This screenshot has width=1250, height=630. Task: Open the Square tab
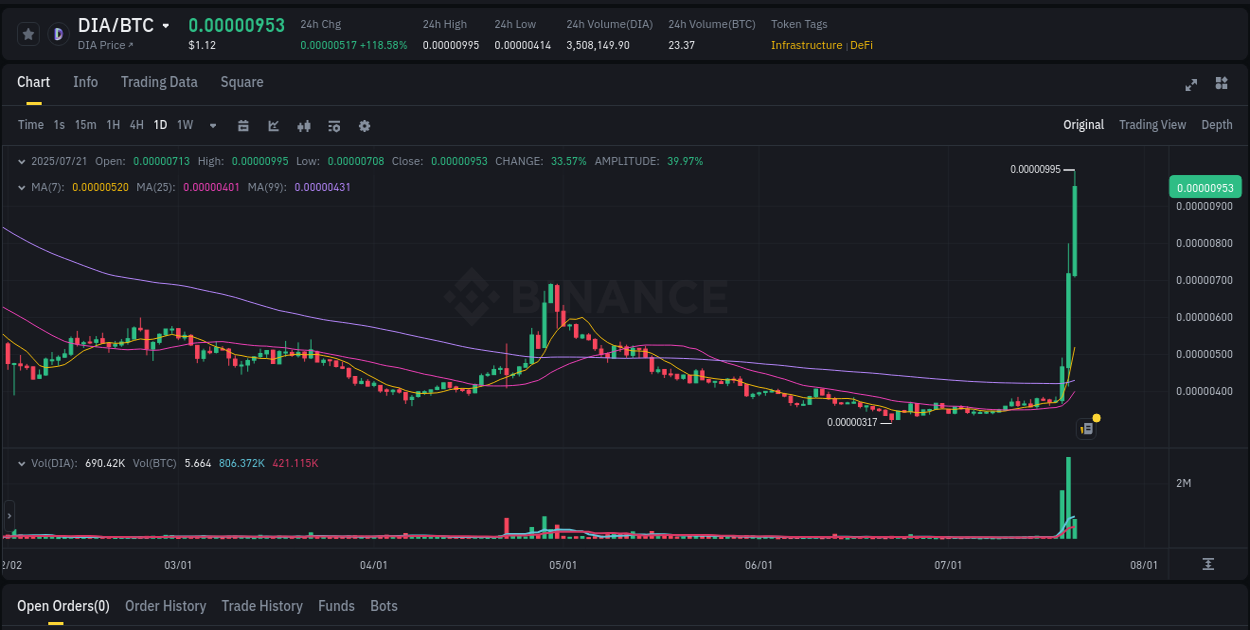tap(241, 82)
